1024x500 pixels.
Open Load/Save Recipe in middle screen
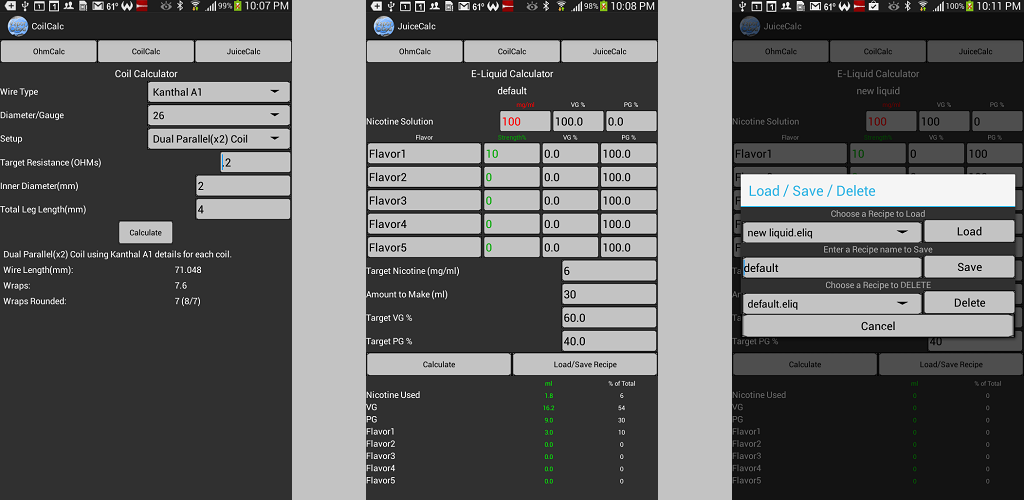pos(584,364)
